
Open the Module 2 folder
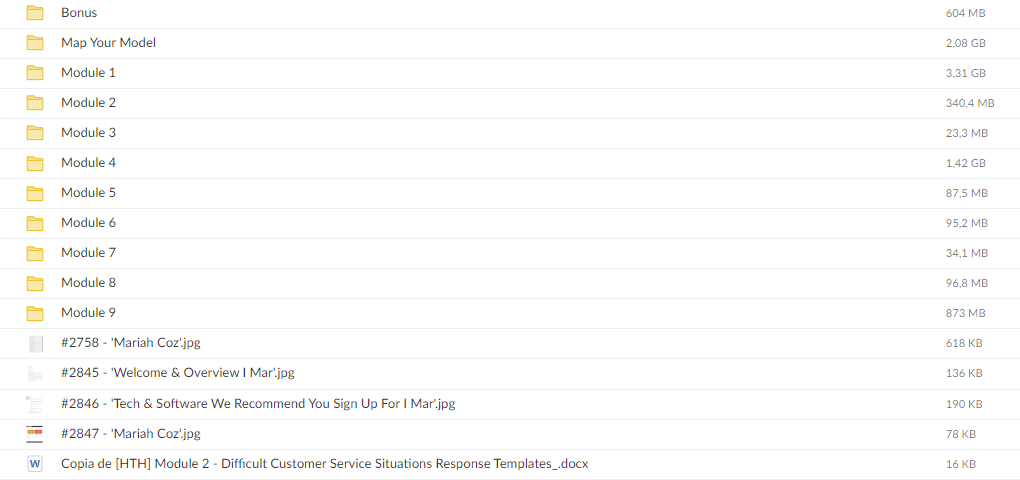click(88, 103)
